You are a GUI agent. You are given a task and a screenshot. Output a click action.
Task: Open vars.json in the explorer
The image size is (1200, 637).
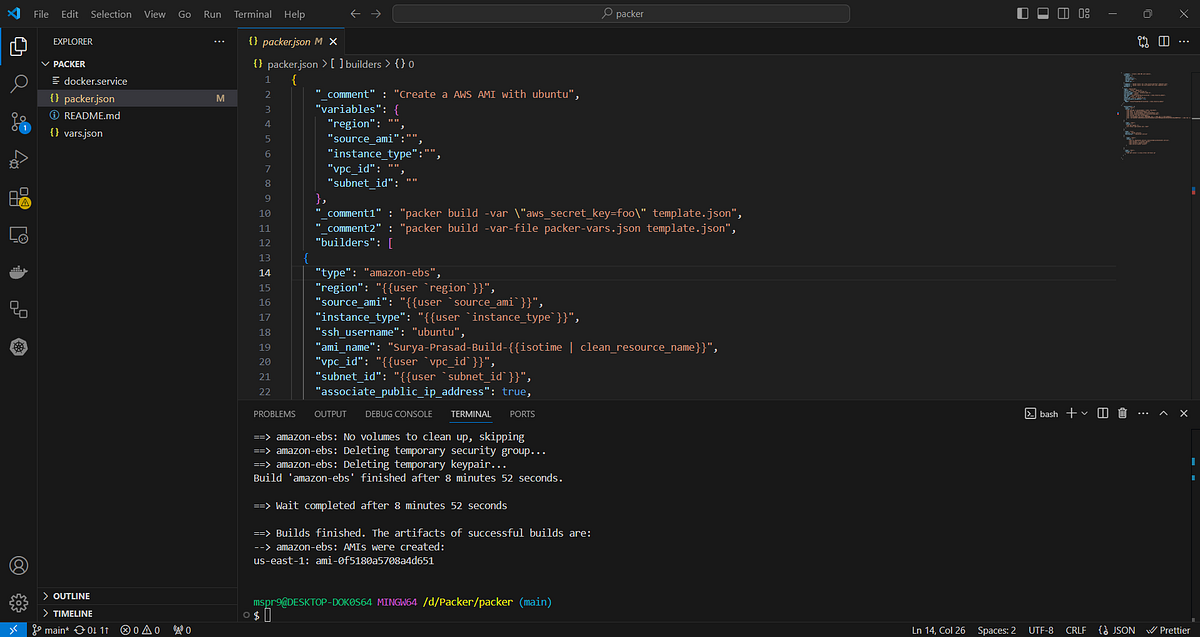83,132
